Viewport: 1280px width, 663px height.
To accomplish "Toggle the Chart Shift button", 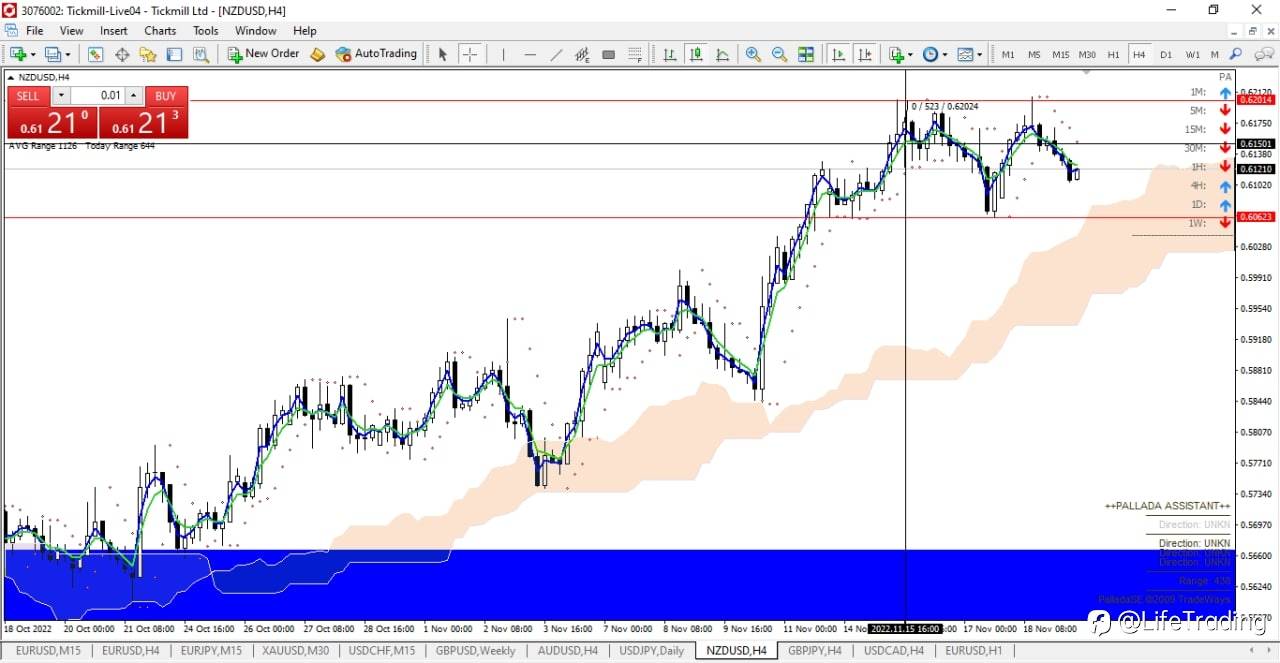I will [865, 54].
